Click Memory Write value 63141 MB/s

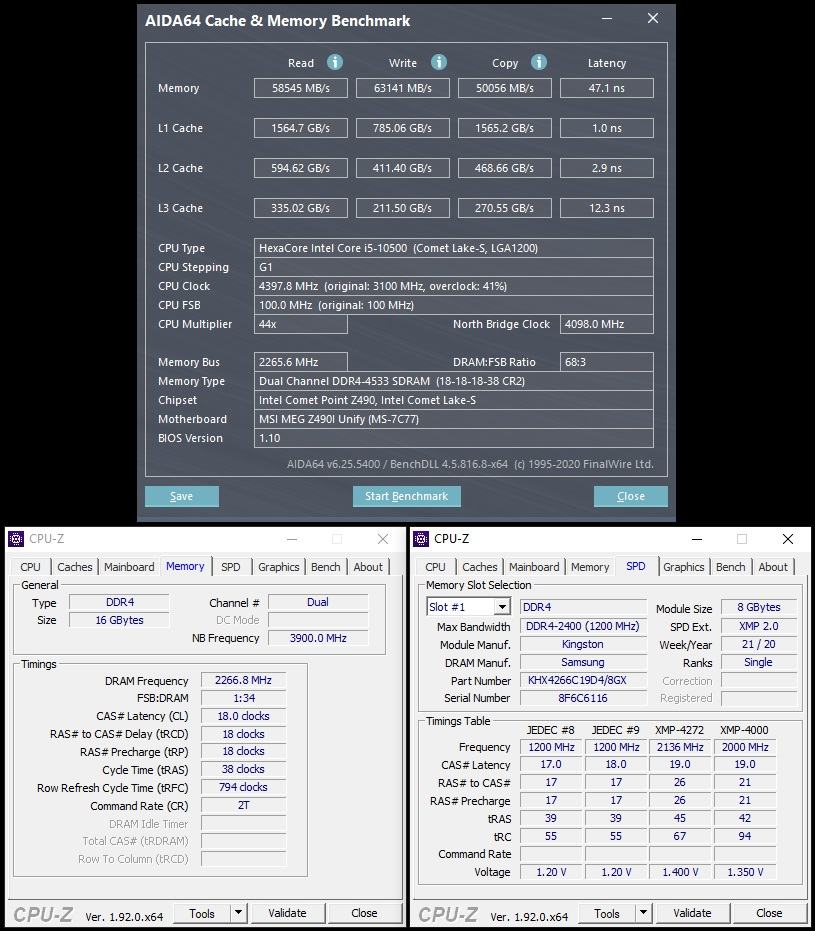[402, 88]
